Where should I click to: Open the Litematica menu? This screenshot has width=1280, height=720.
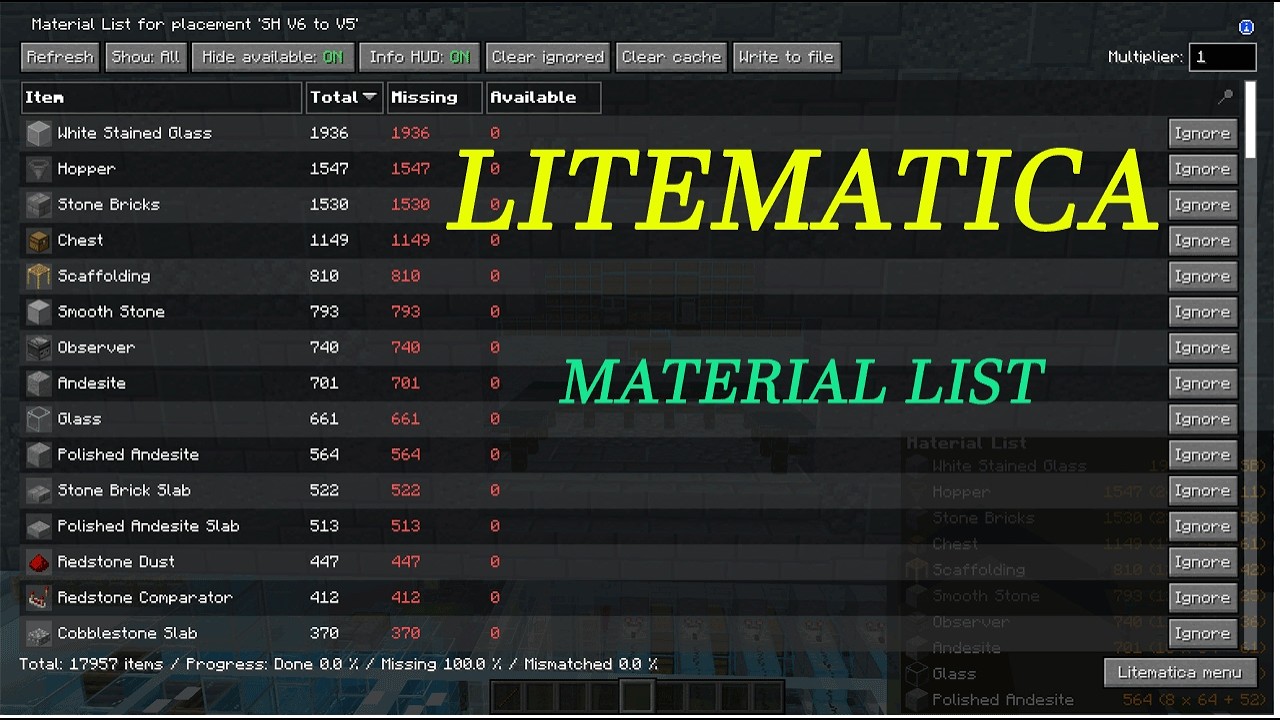pos(1180,672)
